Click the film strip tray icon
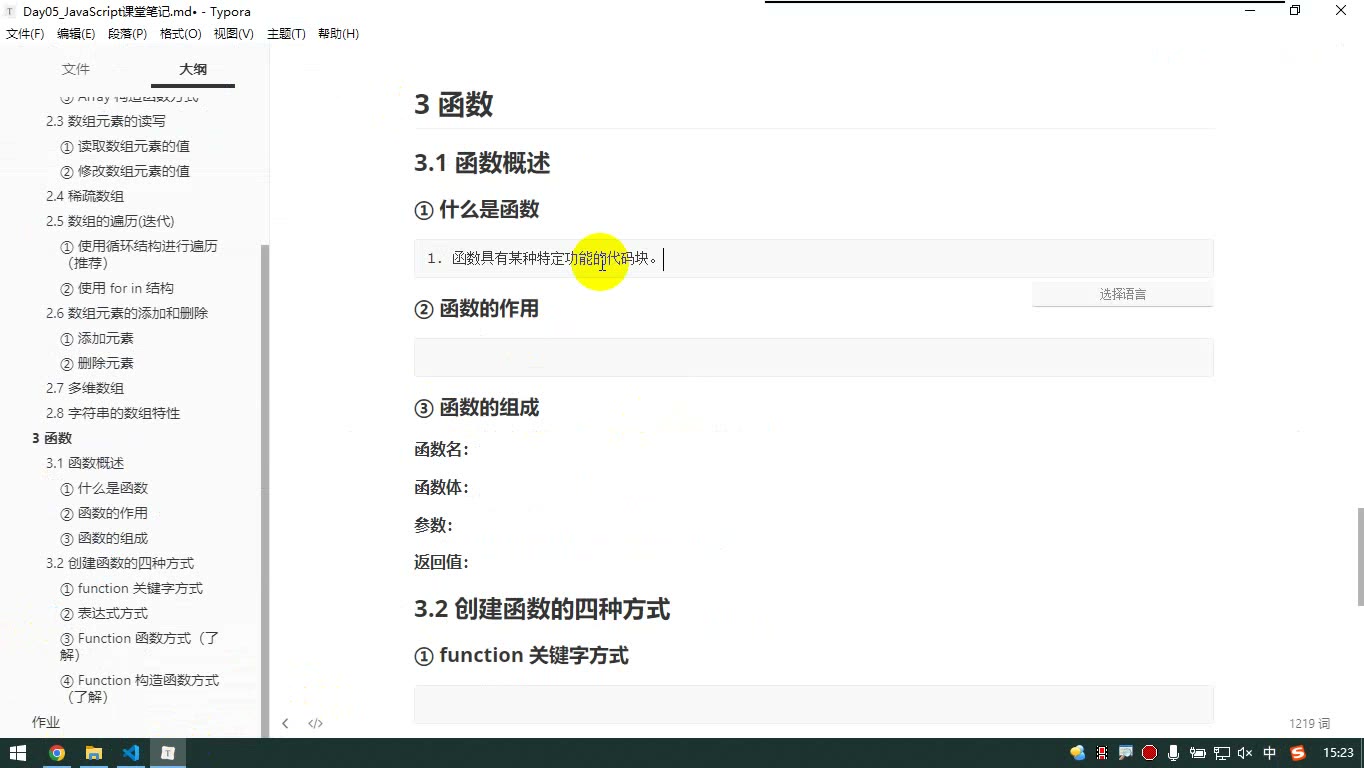Viewport: 1364px width, 768px height. tap(1101, 753)
